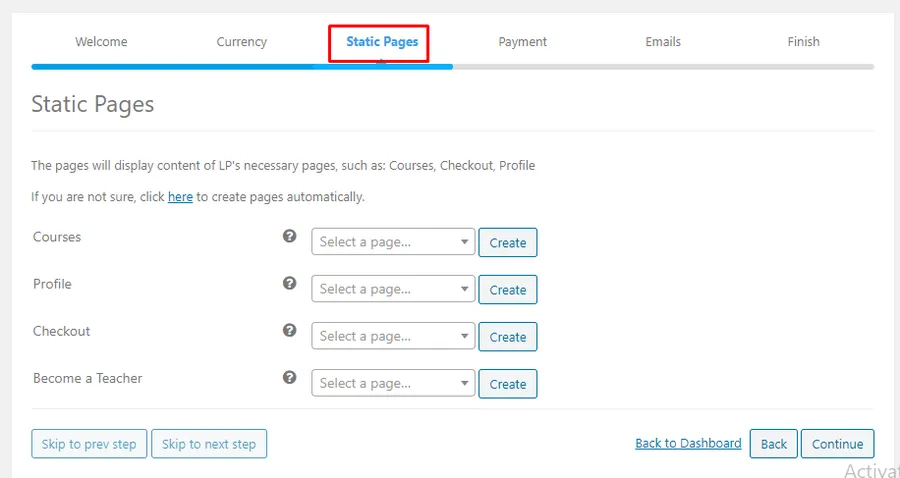The image size is (900, 478).
Task: Click the help icon next to Checkout
Action: coord(289,330)
